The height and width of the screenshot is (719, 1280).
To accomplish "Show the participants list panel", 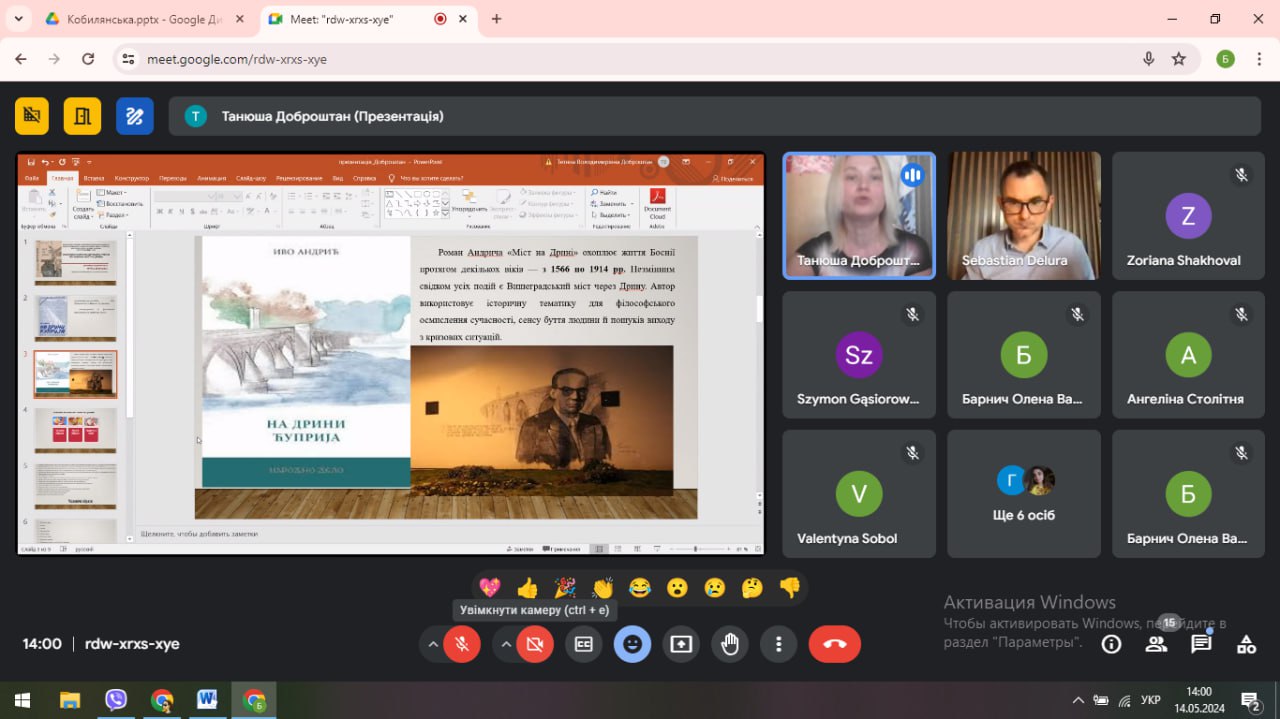I will point(1156,644).
